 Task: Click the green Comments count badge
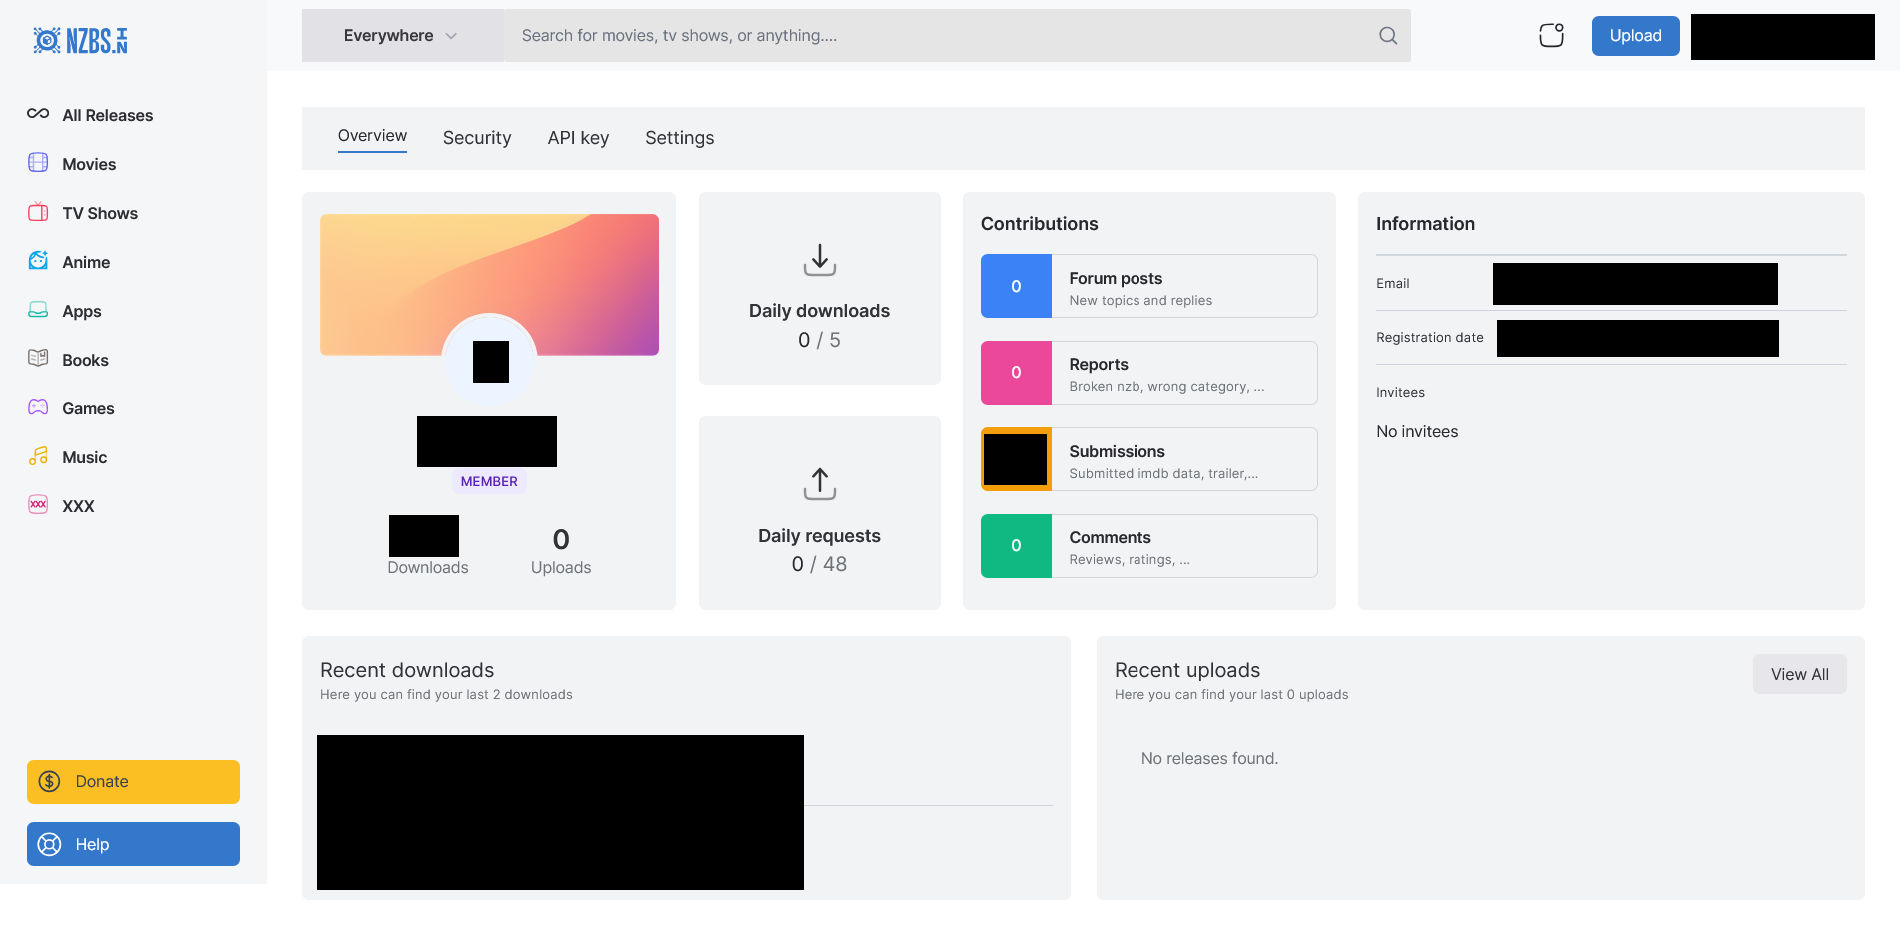(x=1016, y=546)
